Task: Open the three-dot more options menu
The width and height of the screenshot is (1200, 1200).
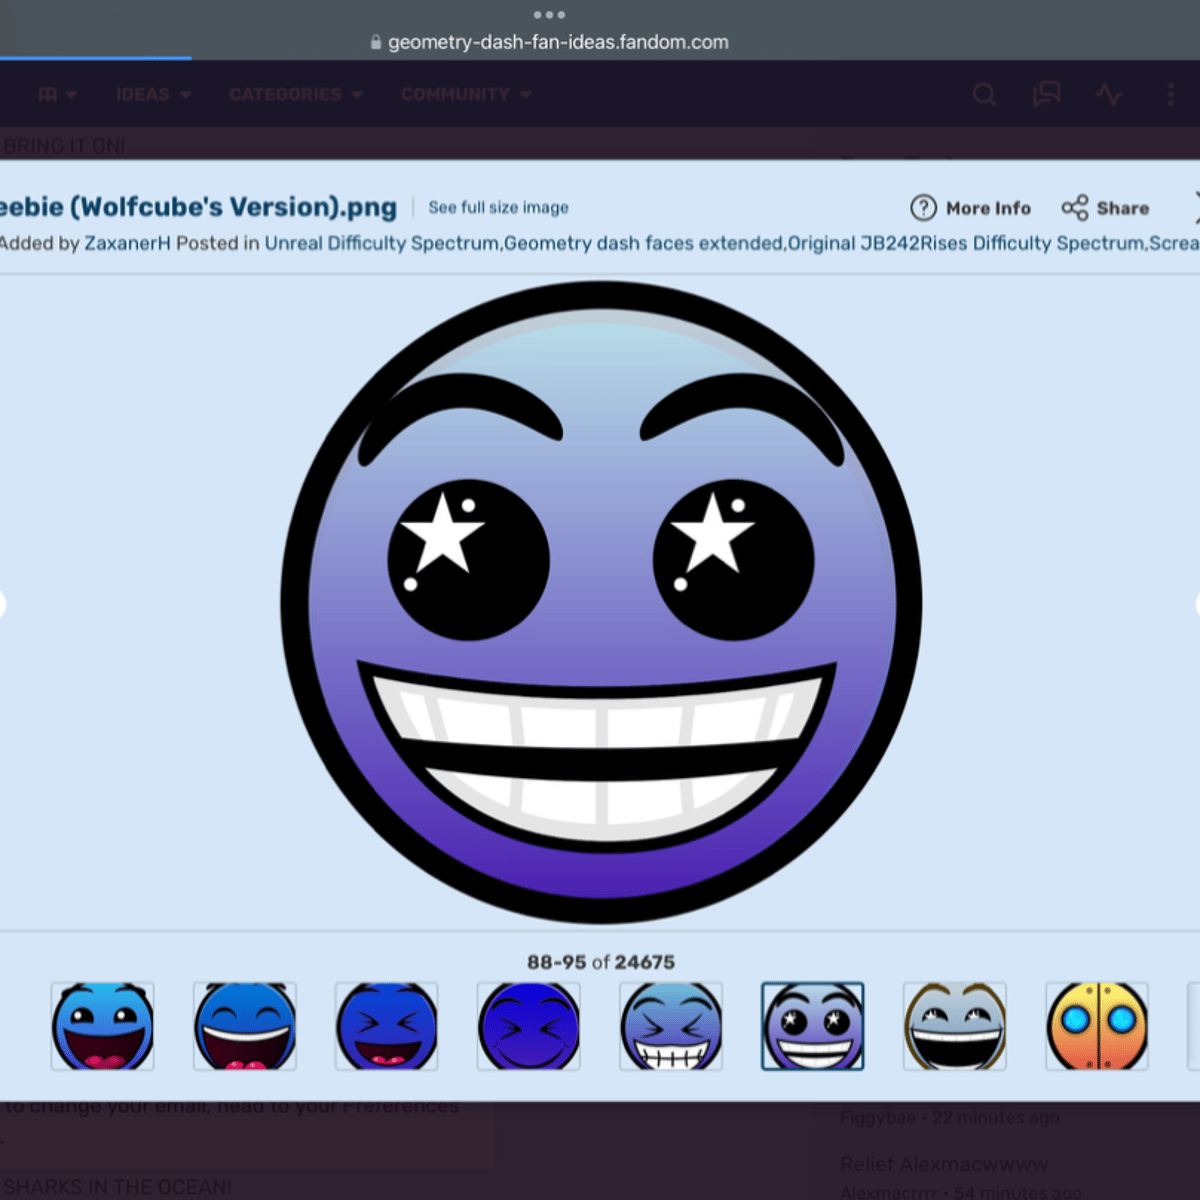Action: click(1170, 95)
